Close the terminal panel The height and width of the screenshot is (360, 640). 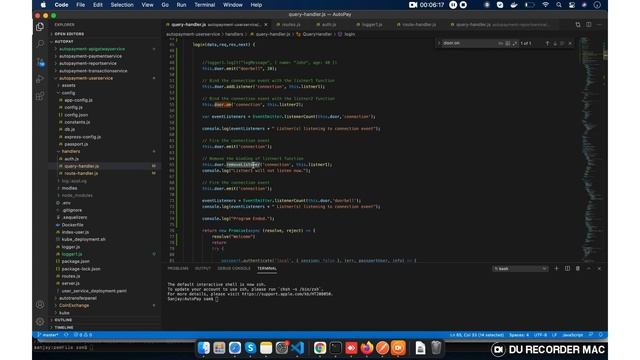[x=599, y=269]
